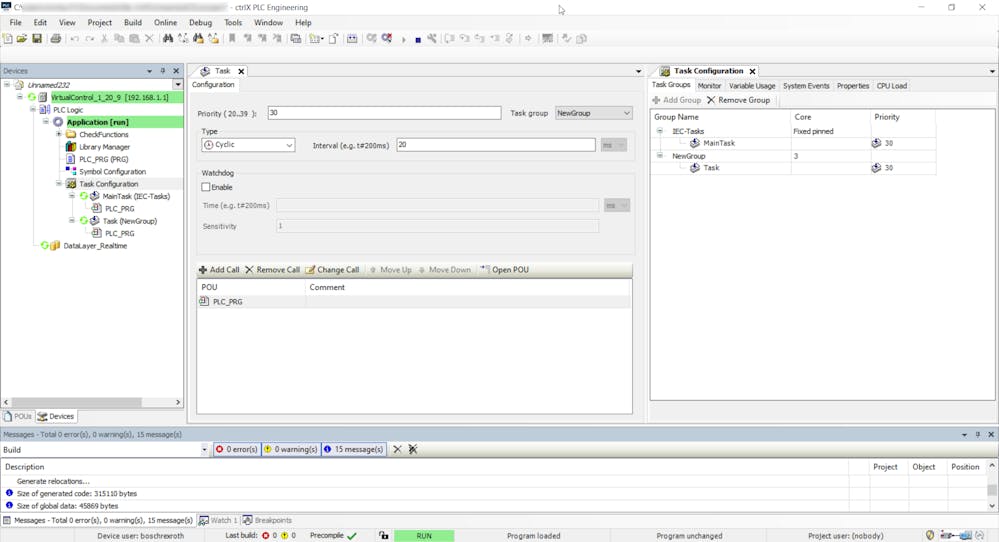The height and width of the screenshot is (542, 999).
Task: Click the Interval input field
Action: tap(495, 145)
